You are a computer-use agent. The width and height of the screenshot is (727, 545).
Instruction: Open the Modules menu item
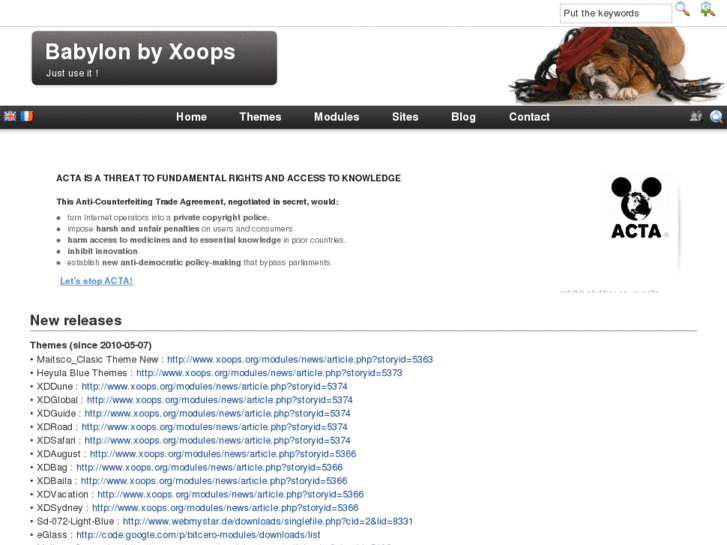(x=337, y=117)
